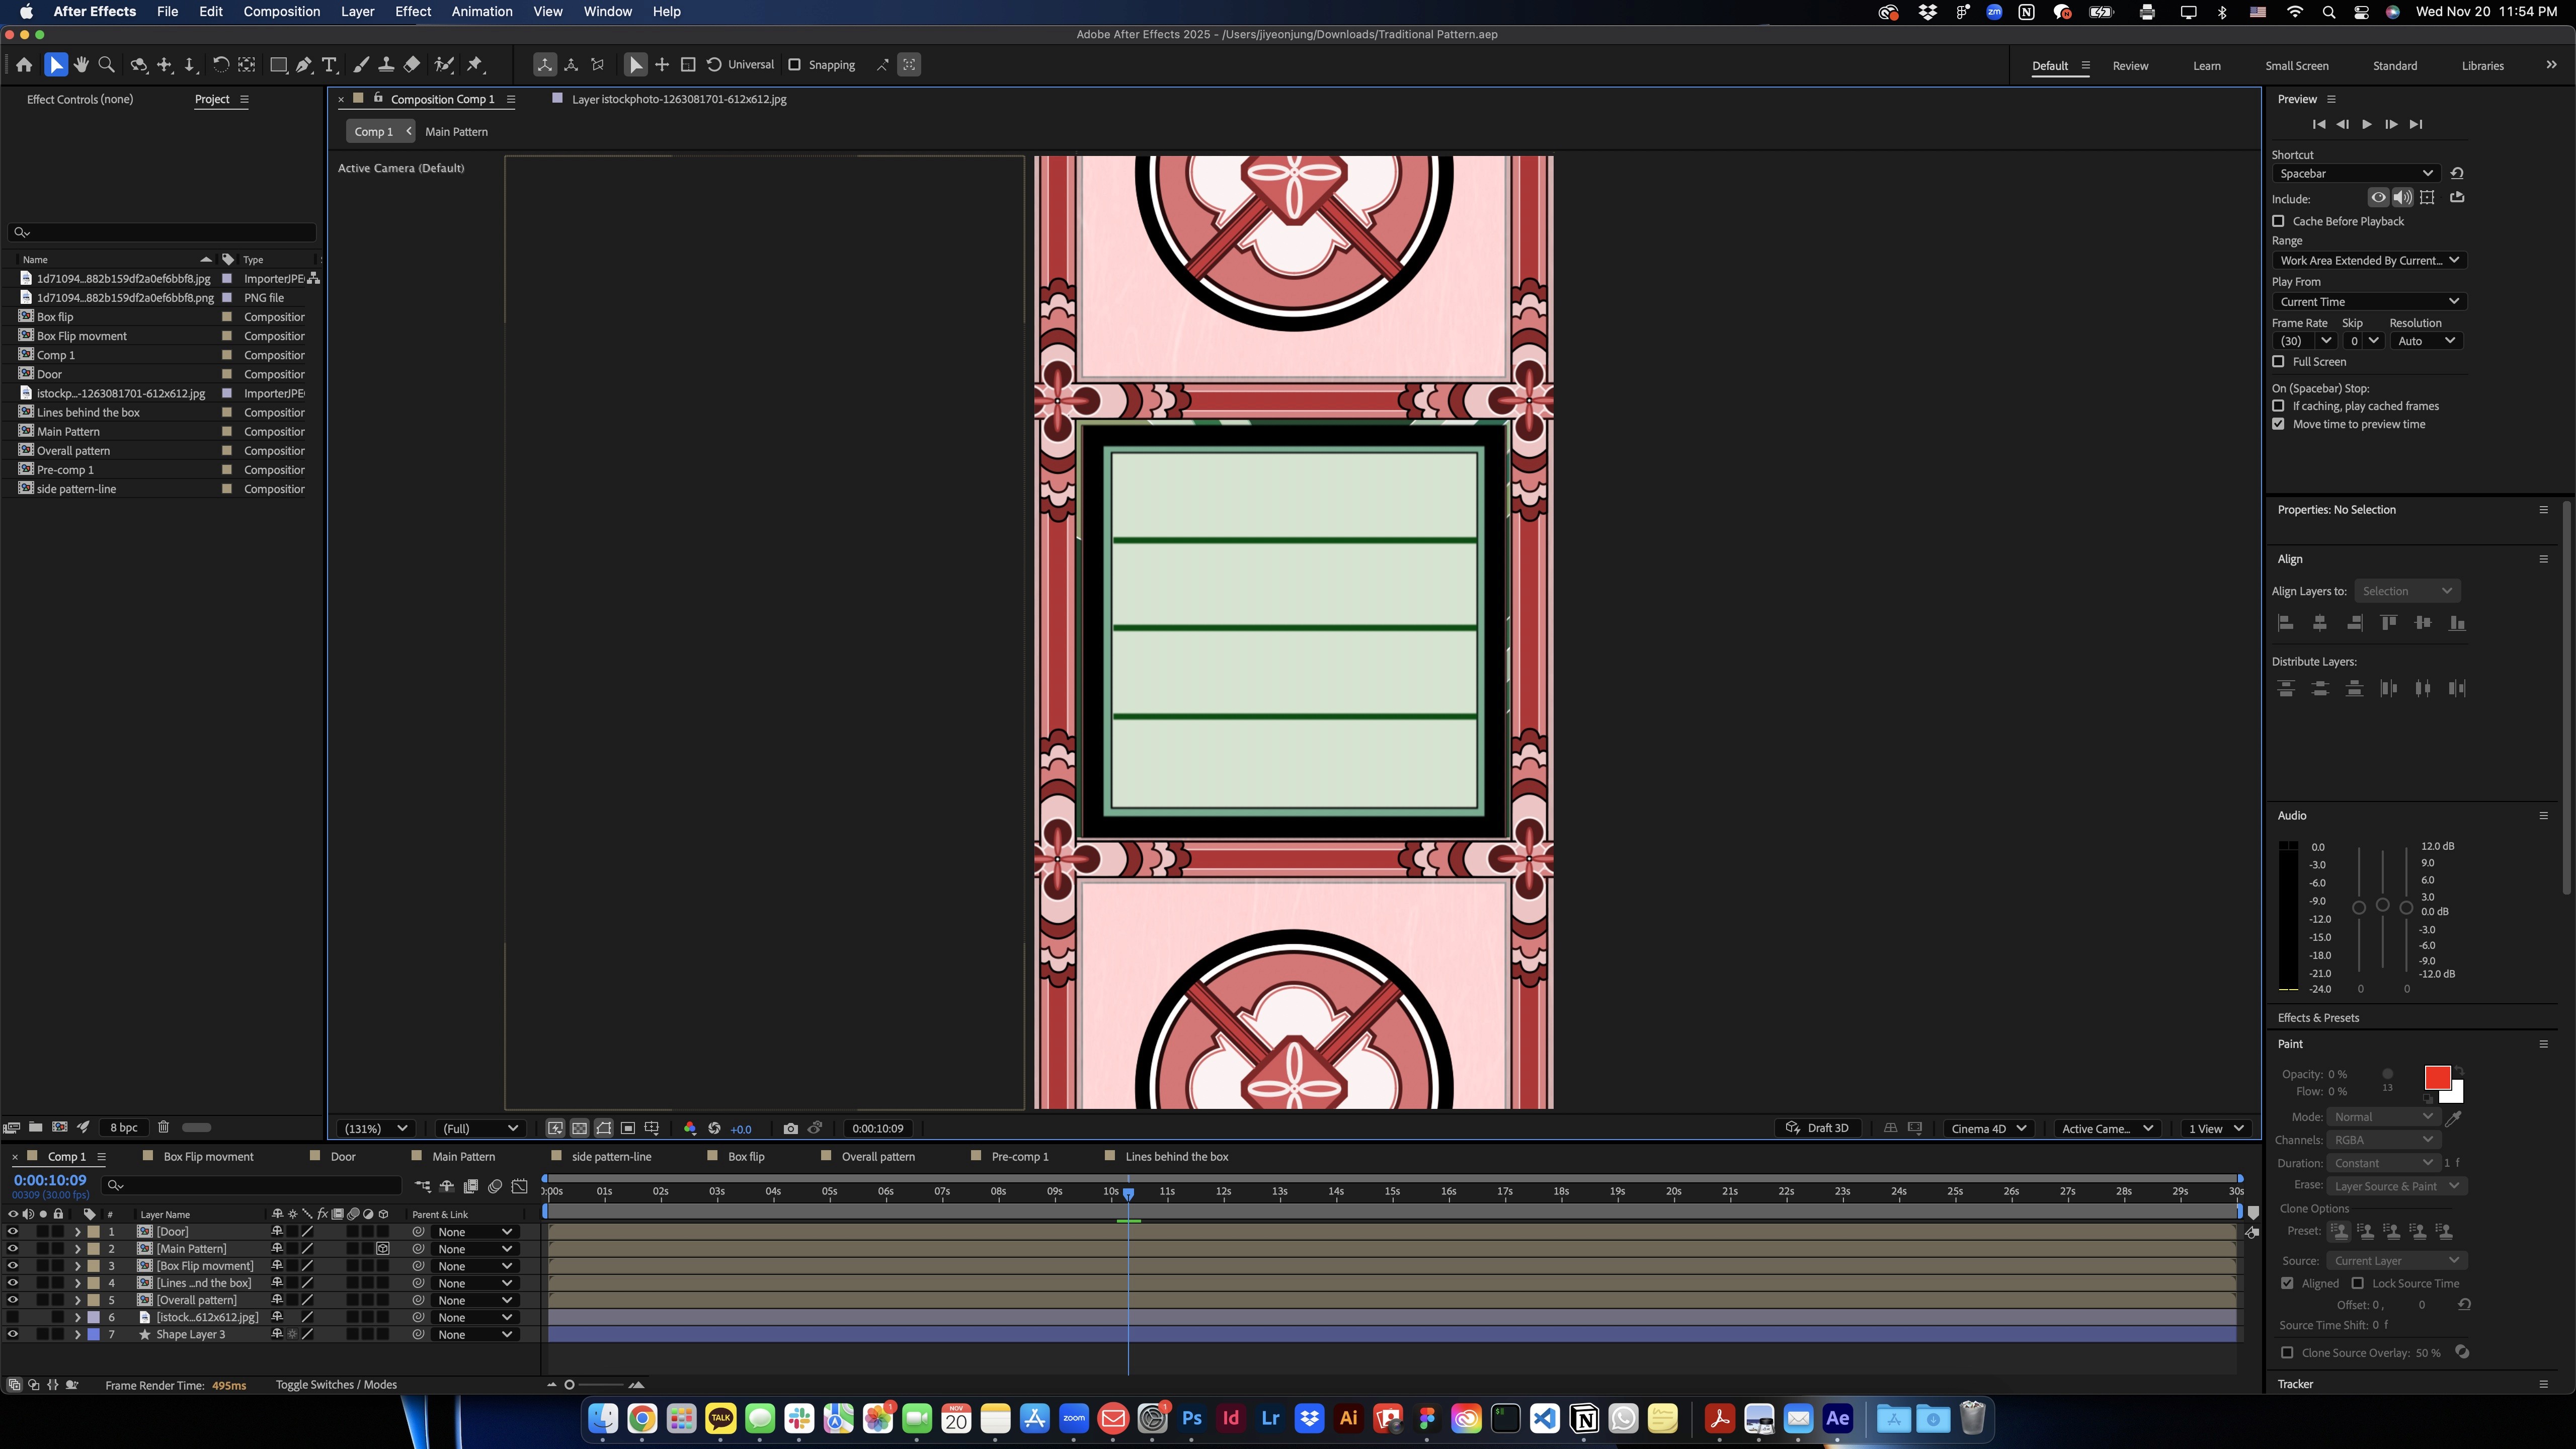The image size is (2576, 1449).
Task: Click the Take Snapshot camera icon
Action: point(790,1128)
